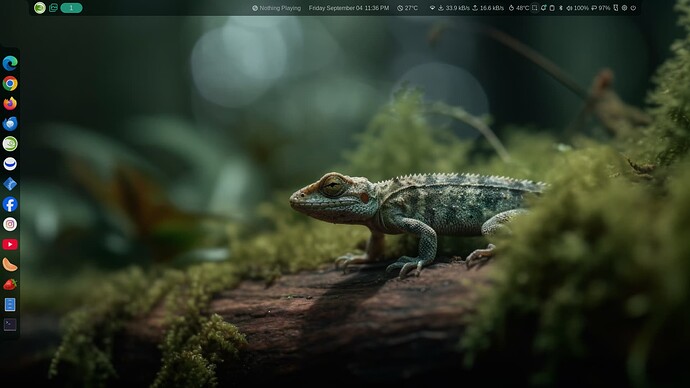Open Google Chrome from the dock

pos(10,84)
